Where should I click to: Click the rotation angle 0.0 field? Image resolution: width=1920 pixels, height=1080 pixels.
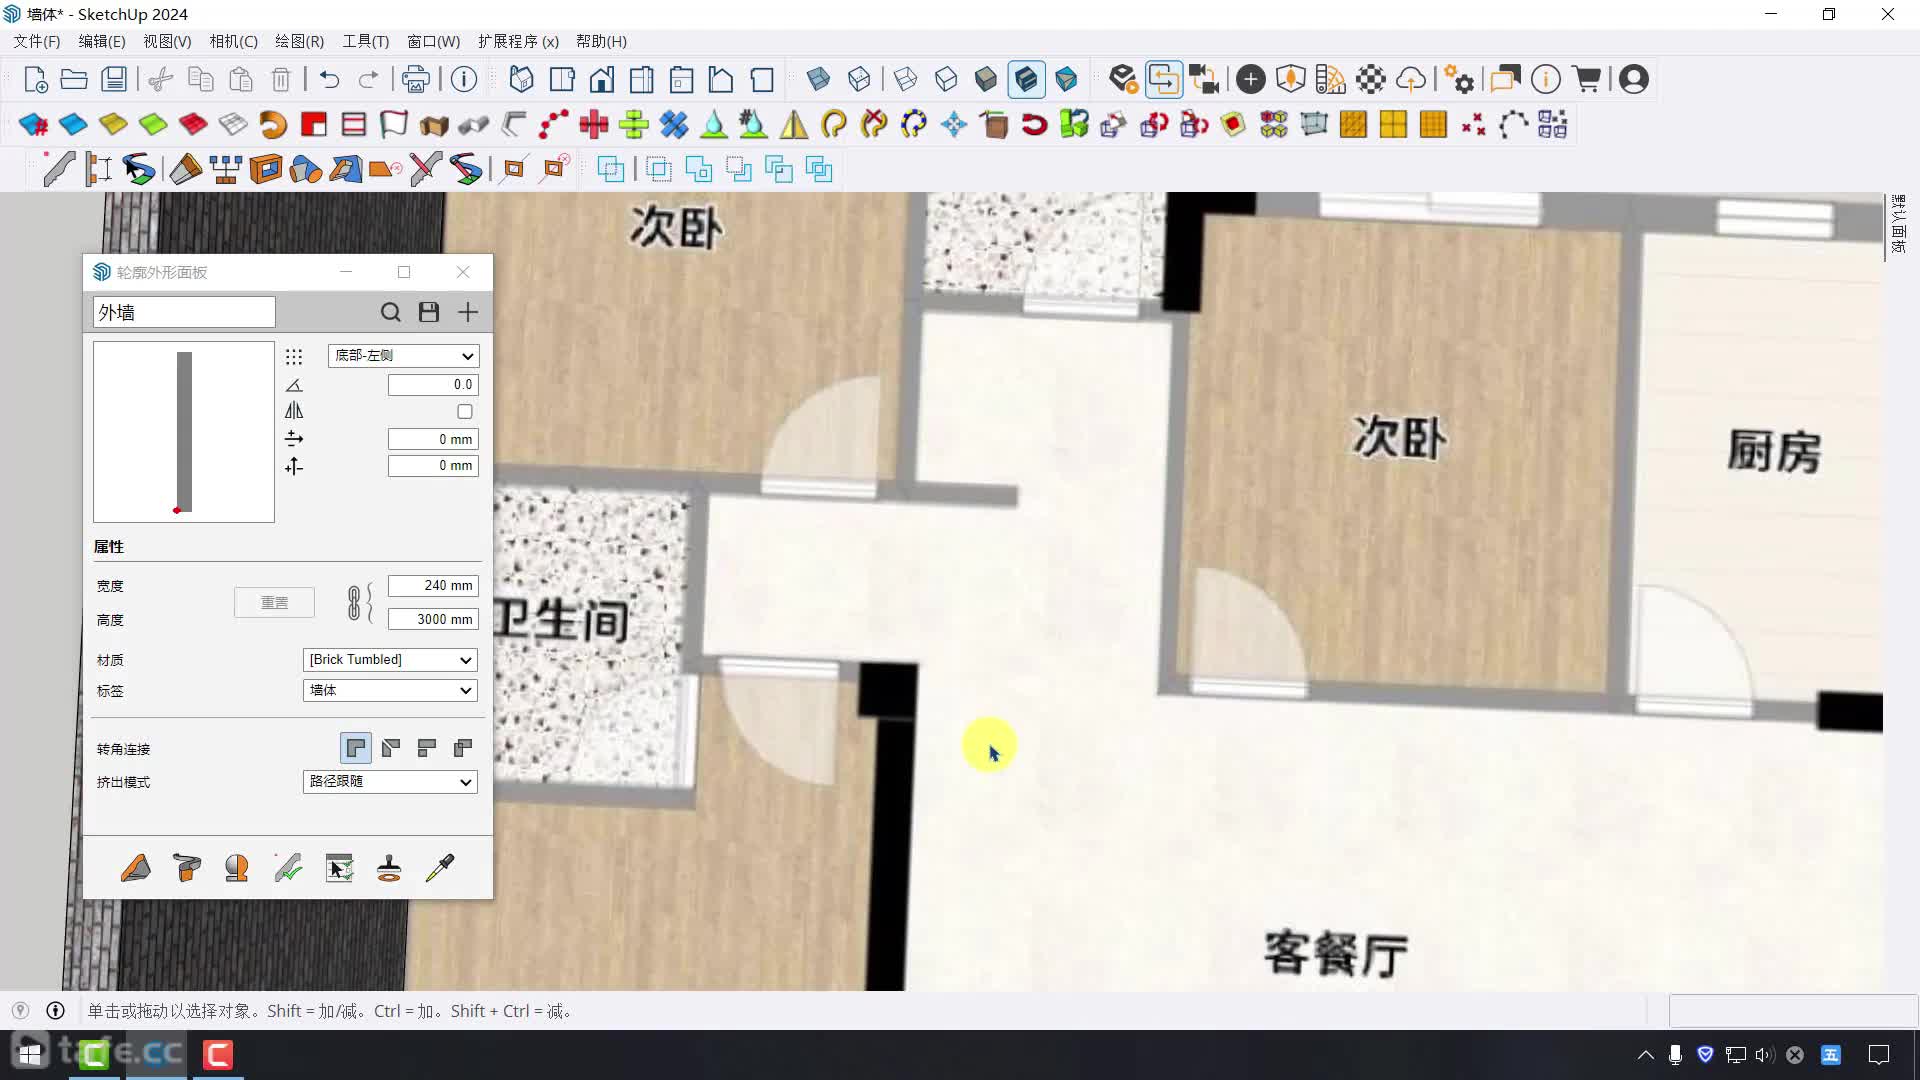pos(433,385)
